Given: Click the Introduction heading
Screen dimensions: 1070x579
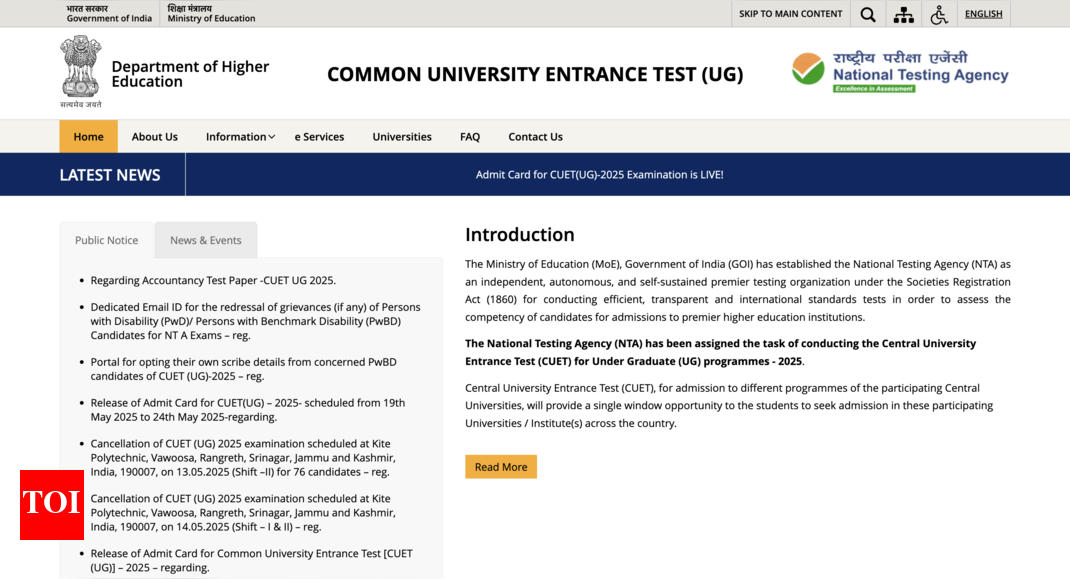Looking at the screenshot, I should click(520, 234).
